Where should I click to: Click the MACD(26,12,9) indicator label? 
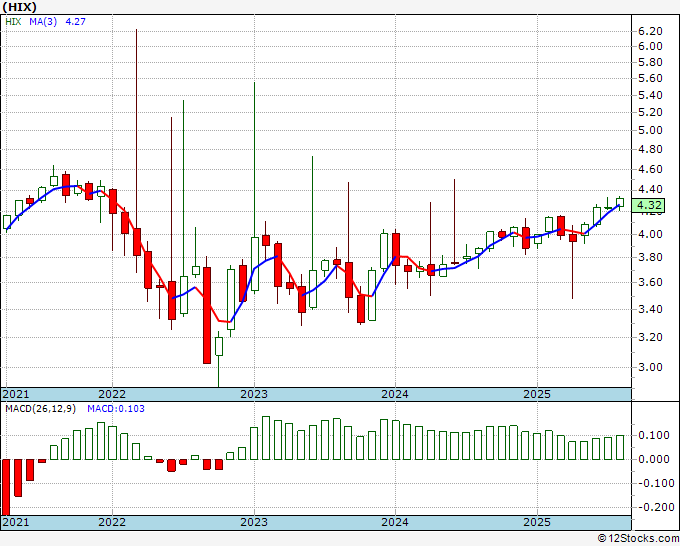click(x=40, y=409)
